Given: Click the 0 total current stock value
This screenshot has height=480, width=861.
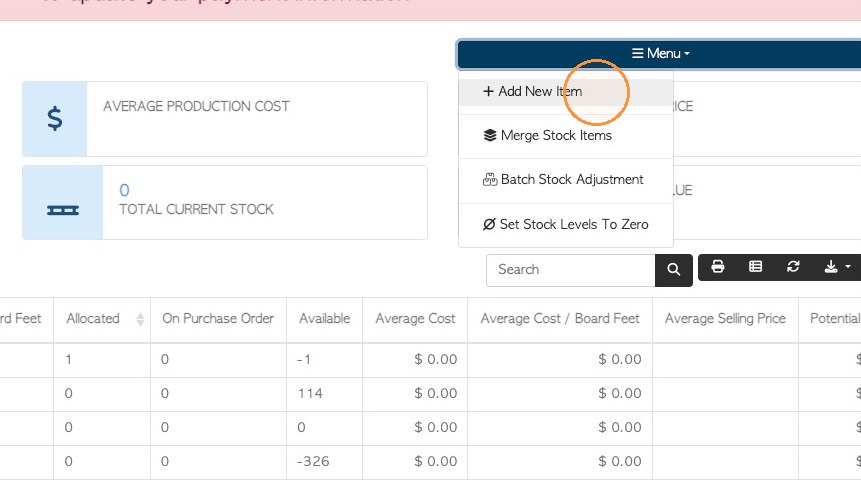Looking at the screenshot, I should [x=124, y=190].
